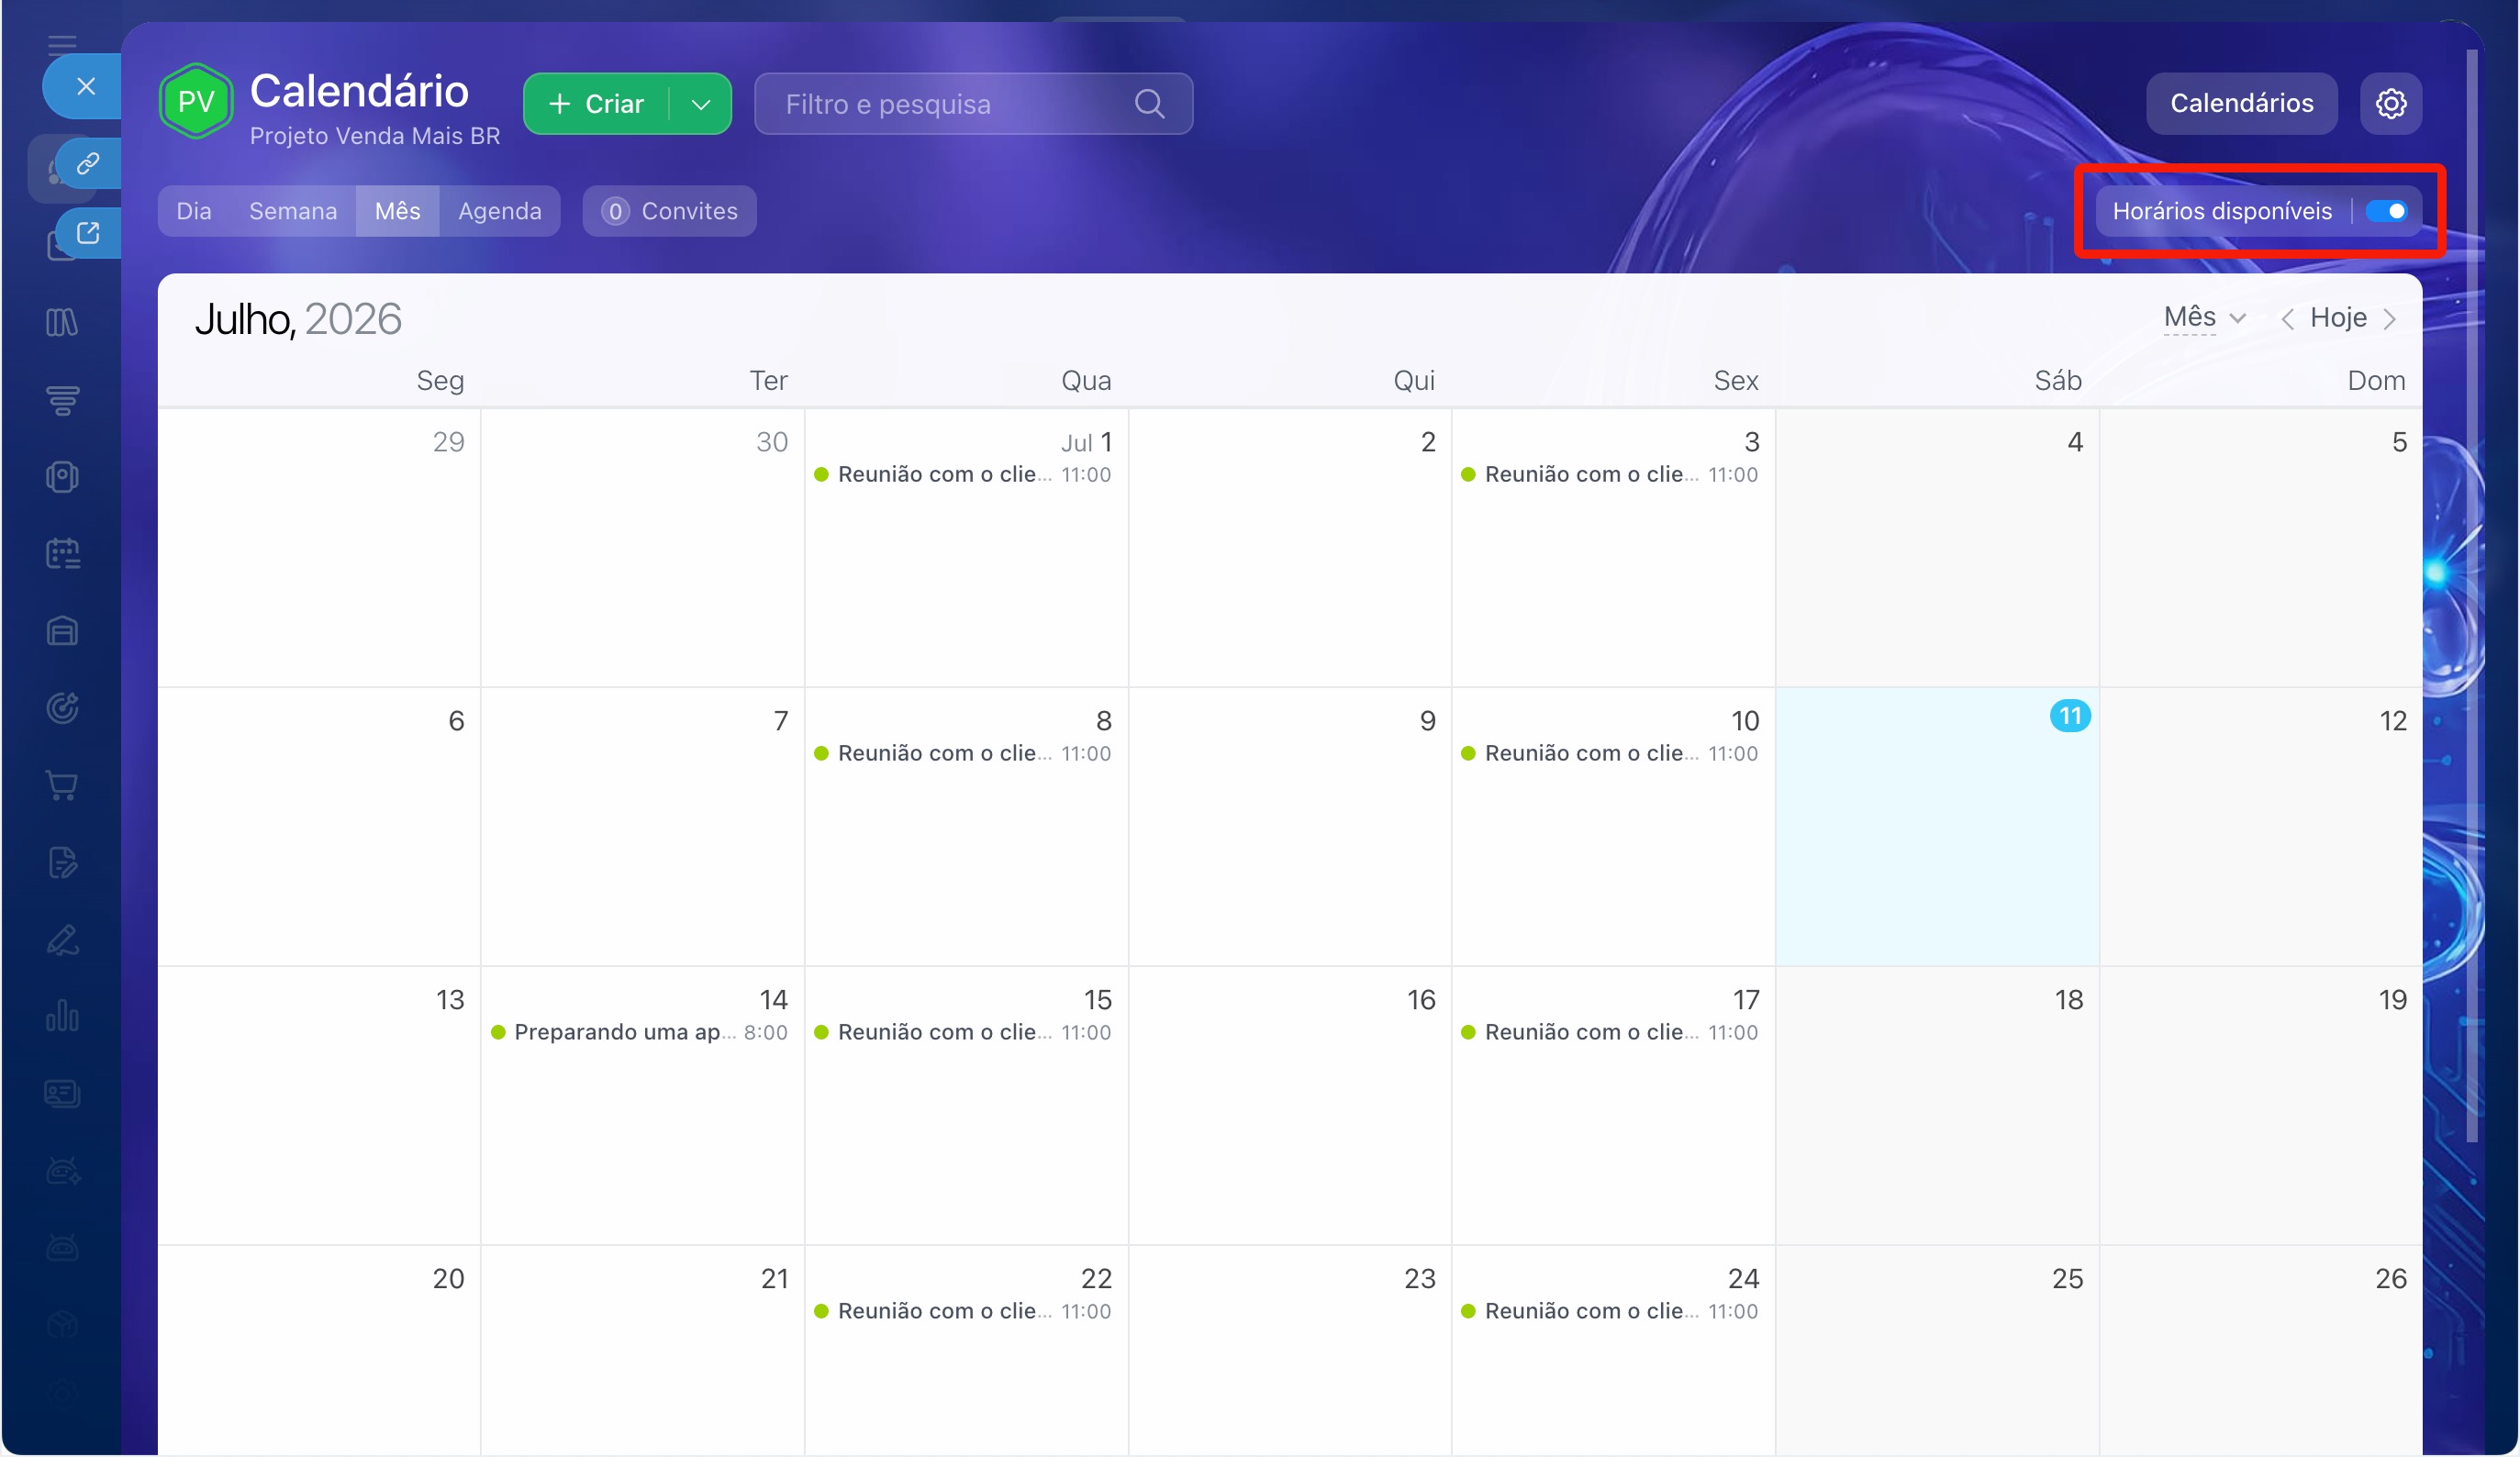Click day number 7 Tuesday cell
The height and width of the screenshot is (1457, 2520).
781,721
